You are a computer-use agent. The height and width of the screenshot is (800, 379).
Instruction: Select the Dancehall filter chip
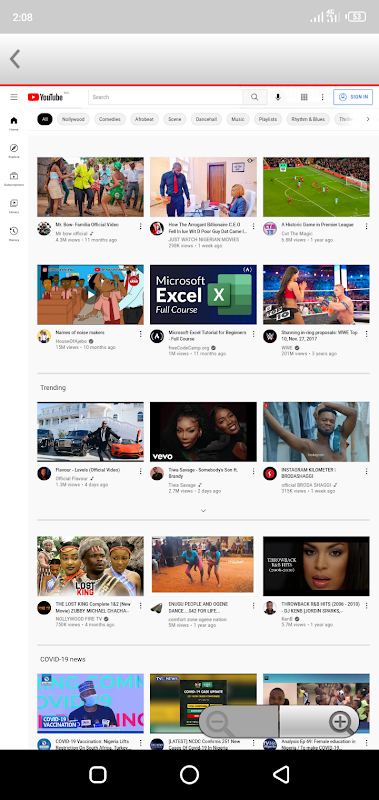point(207,119)
